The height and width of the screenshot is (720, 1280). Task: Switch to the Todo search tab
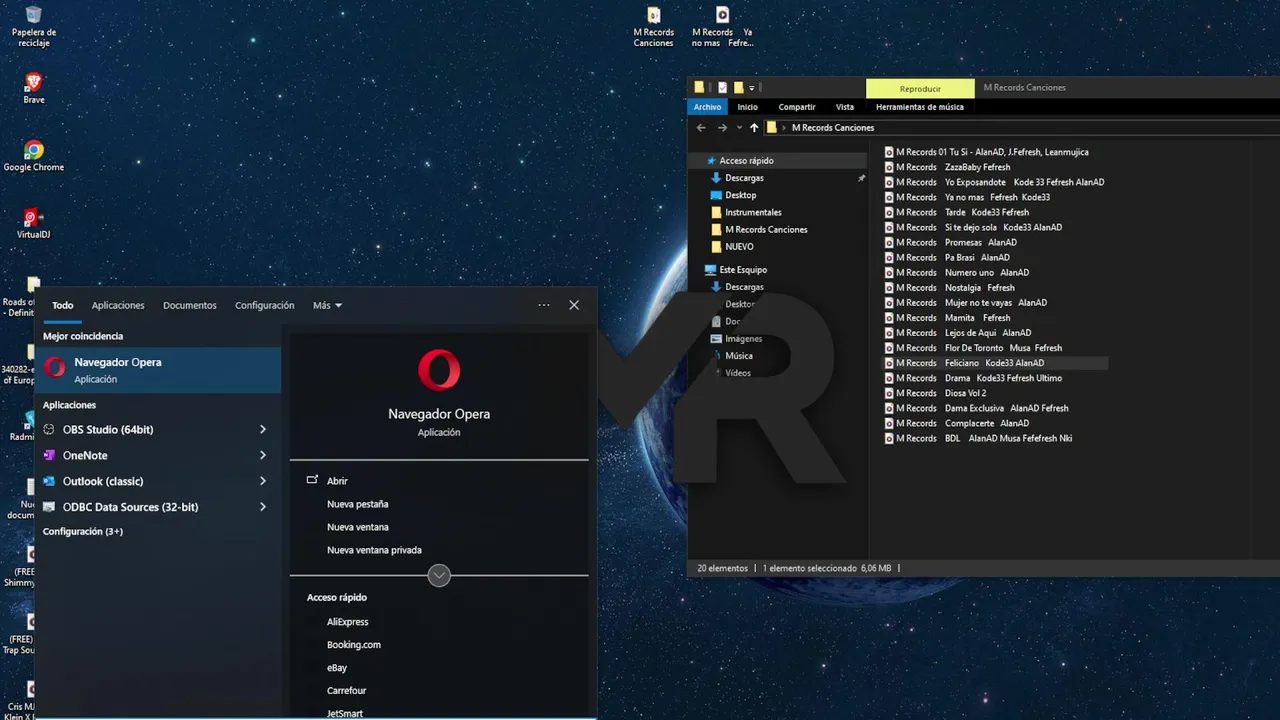coord(63,305)
